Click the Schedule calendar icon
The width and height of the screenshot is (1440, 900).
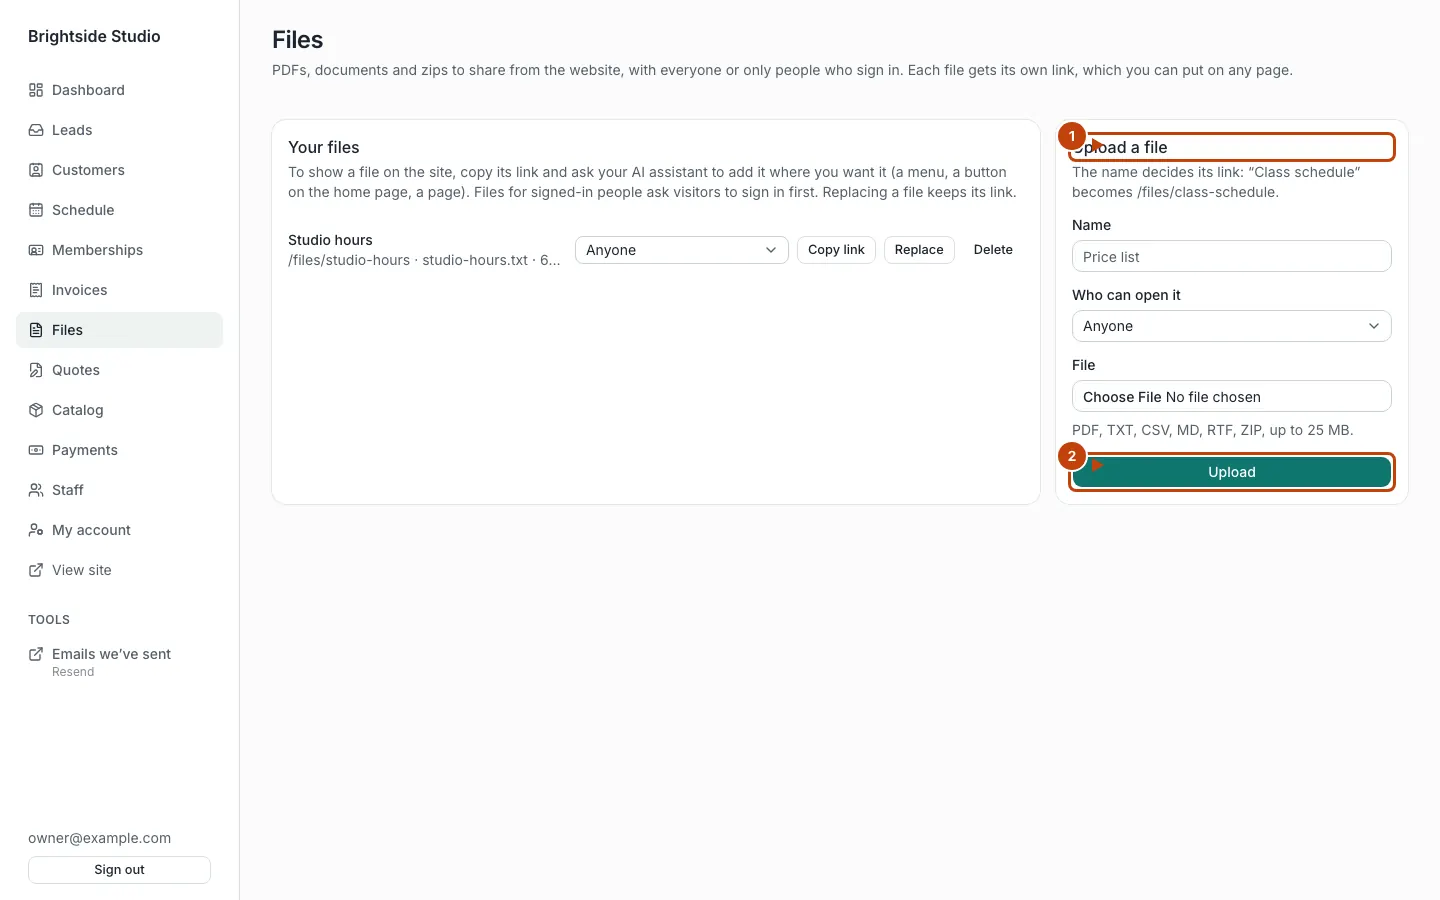coord(36,210)
